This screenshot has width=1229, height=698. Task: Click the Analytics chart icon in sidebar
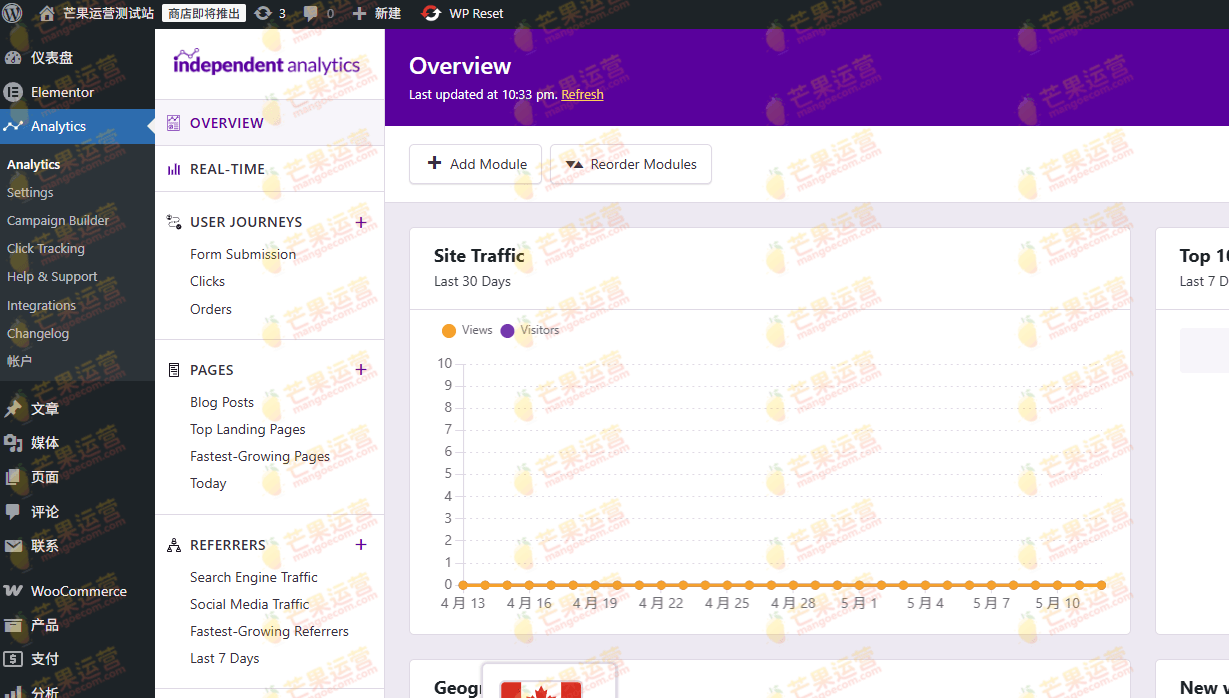tap(13, 126)
